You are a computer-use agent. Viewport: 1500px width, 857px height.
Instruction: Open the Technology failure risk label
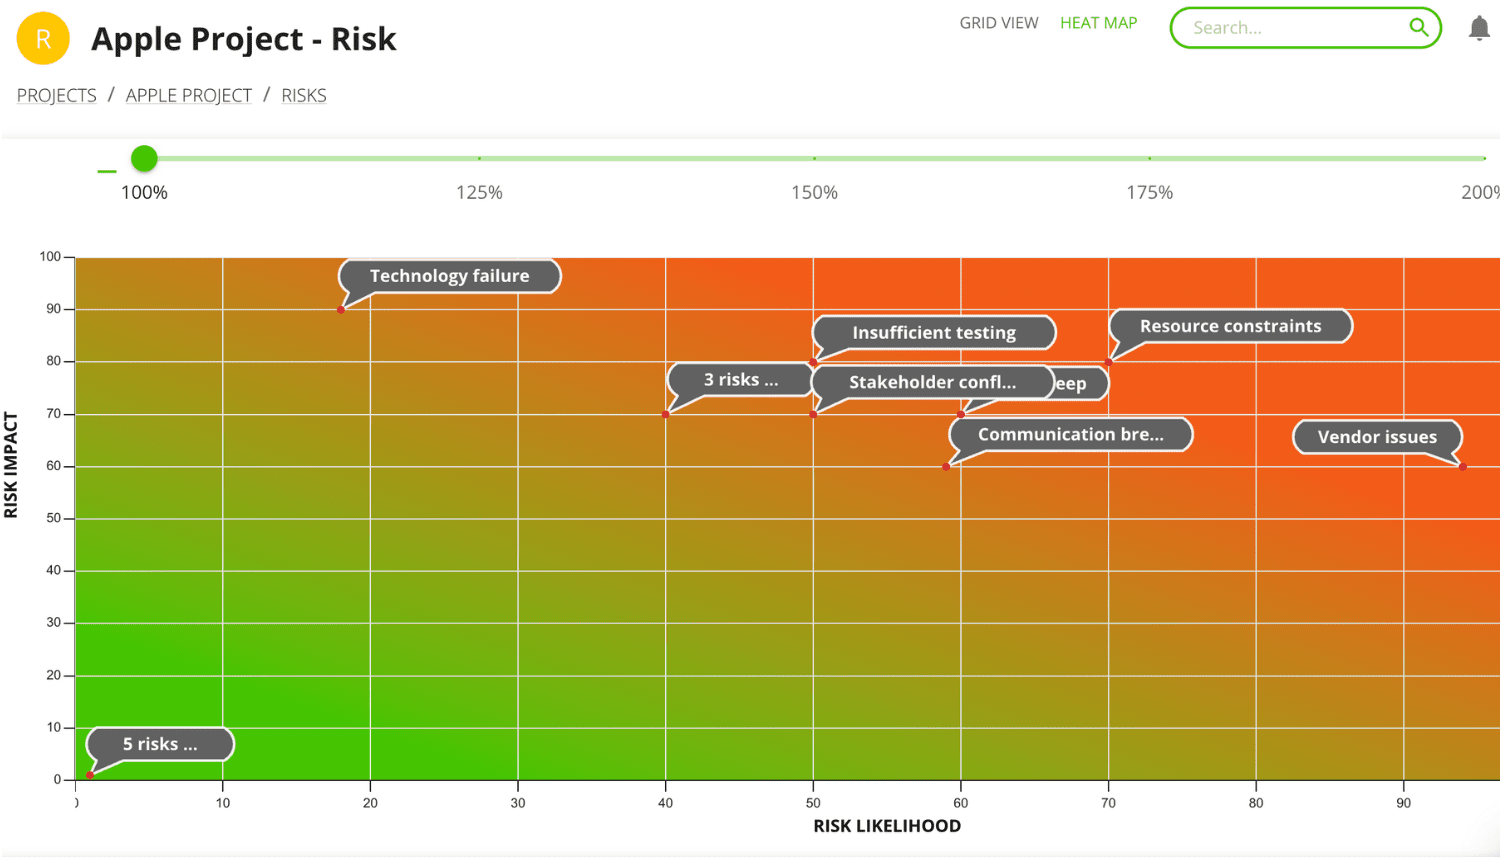click(x=449, y=276)
